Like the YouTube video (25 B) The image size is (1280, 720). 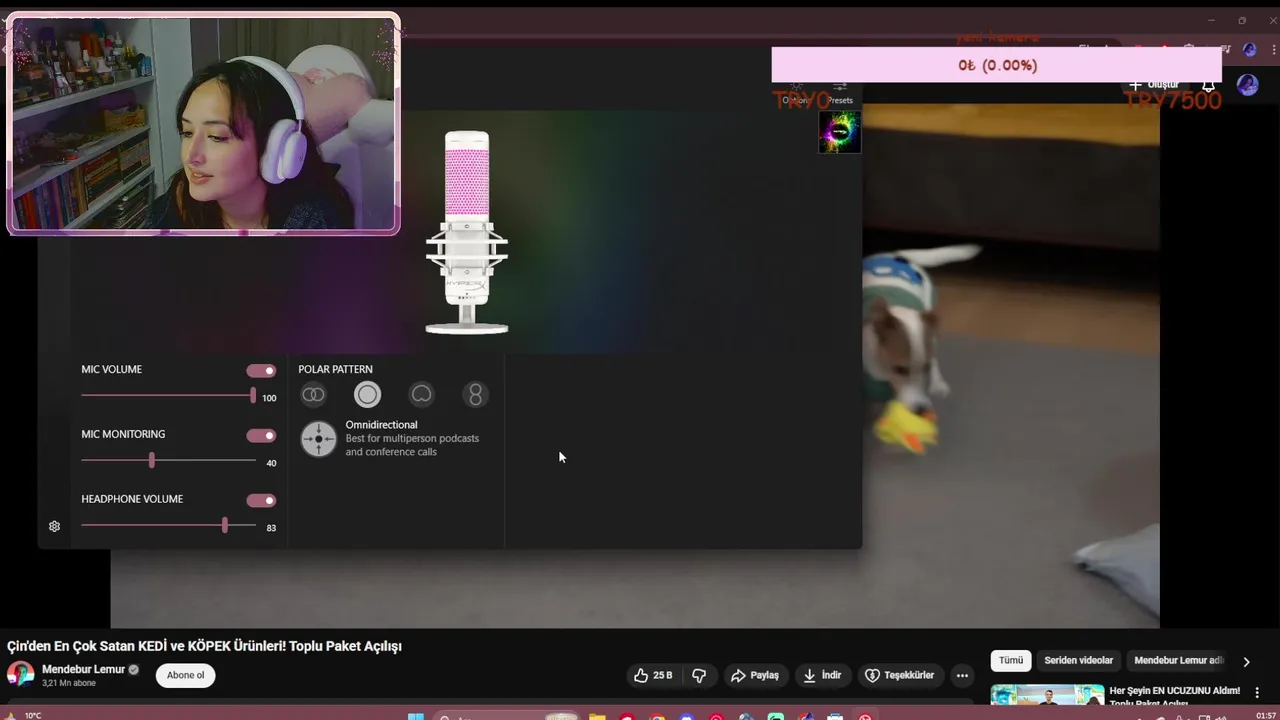point(653,675)
